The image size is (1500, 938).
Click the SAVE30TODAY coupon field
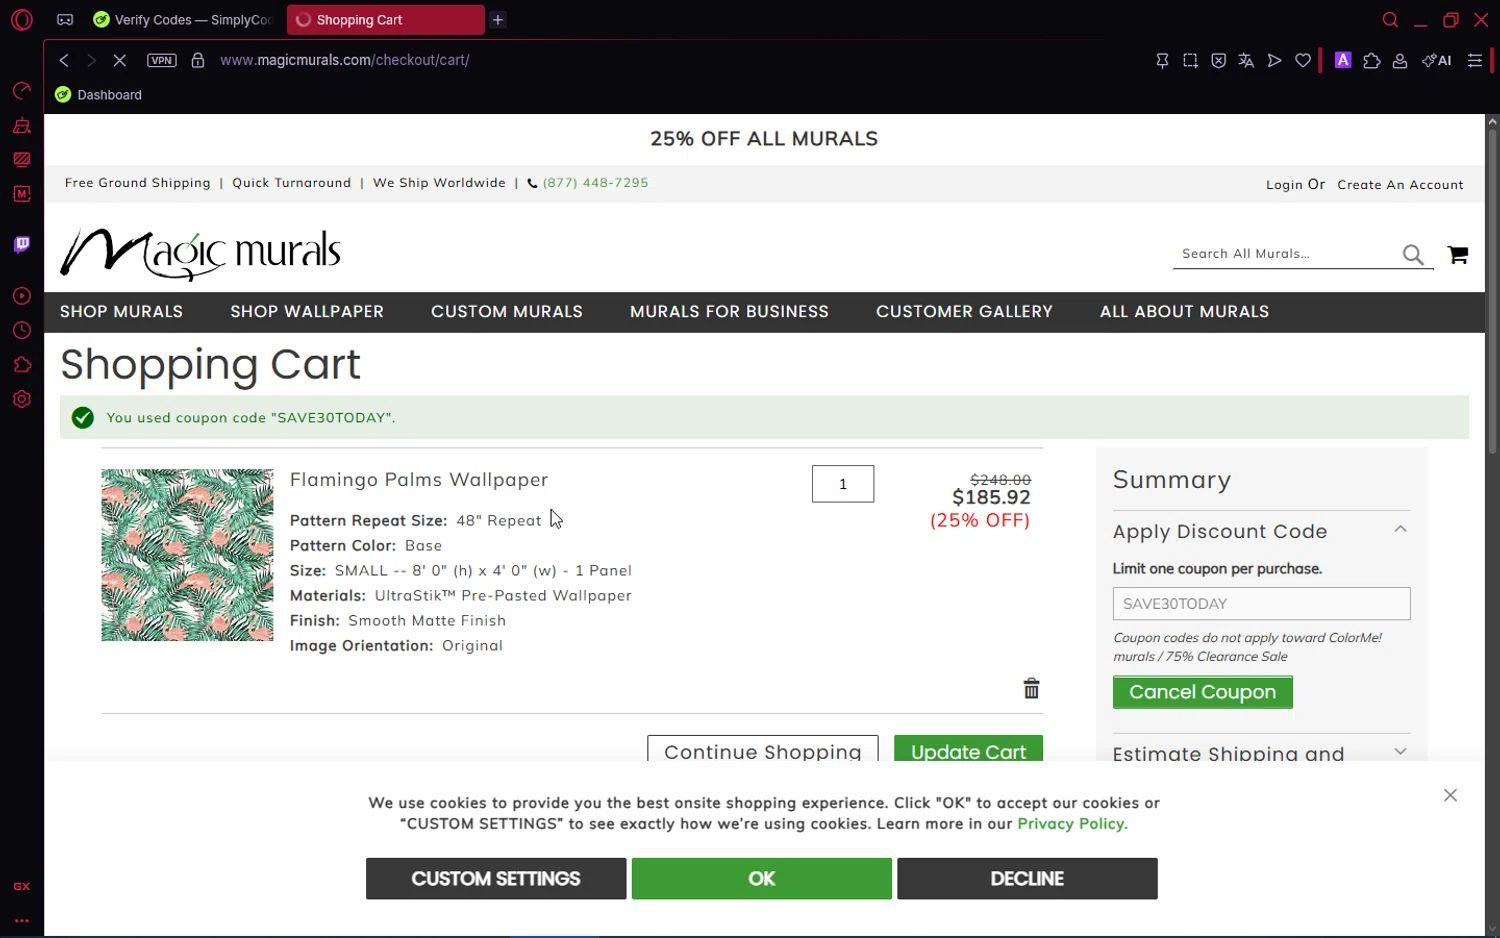(x=1261, y=604)
